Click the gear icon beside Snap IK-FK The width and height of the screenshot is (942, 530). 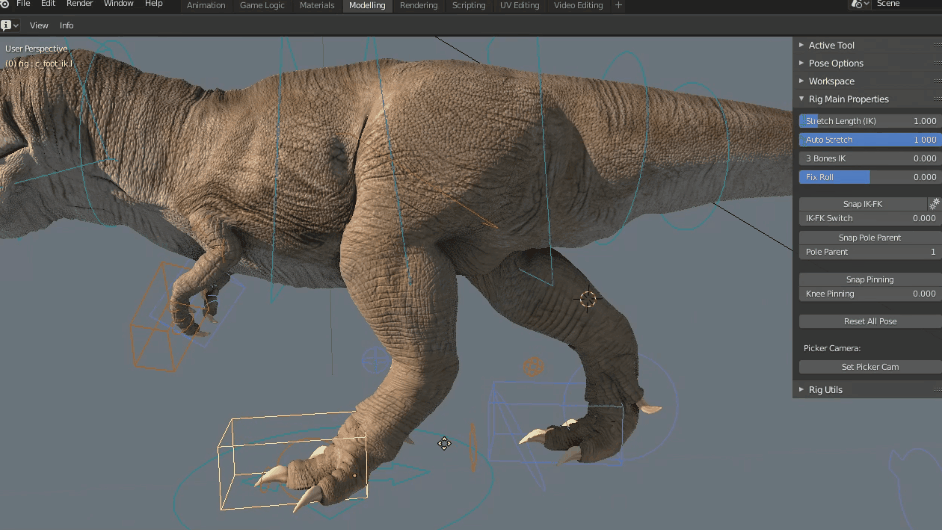coord(934,204)
